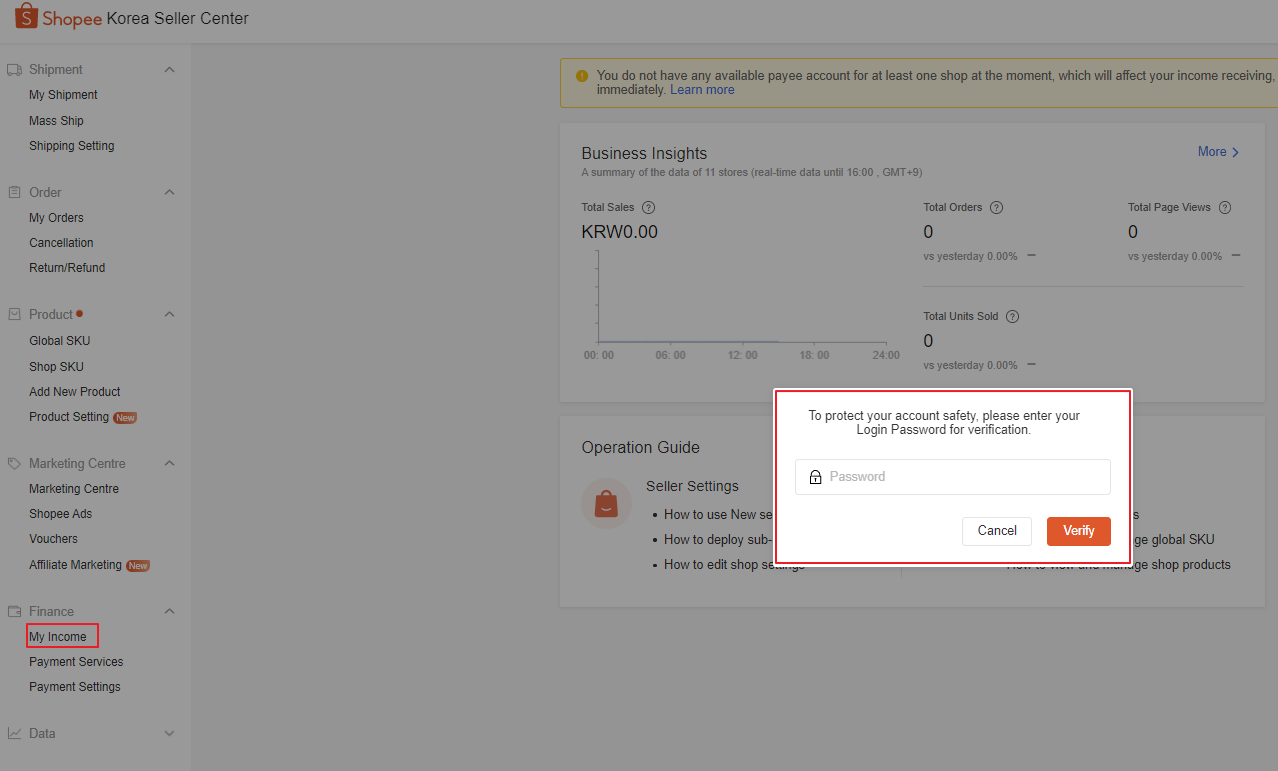The image size is (1278, 771).
Task: Cancel the password verification dialog
Action: (x=996, y=531)
